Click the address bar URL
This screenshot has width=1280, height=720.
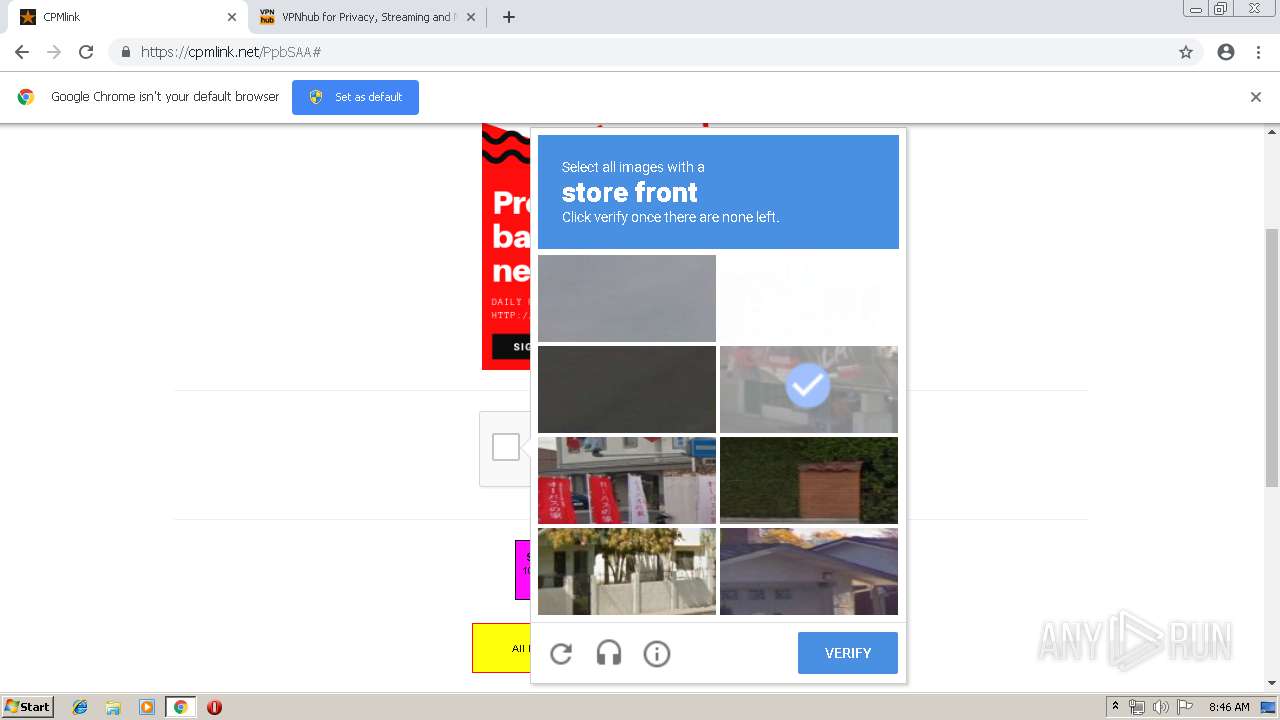[231, 52]
